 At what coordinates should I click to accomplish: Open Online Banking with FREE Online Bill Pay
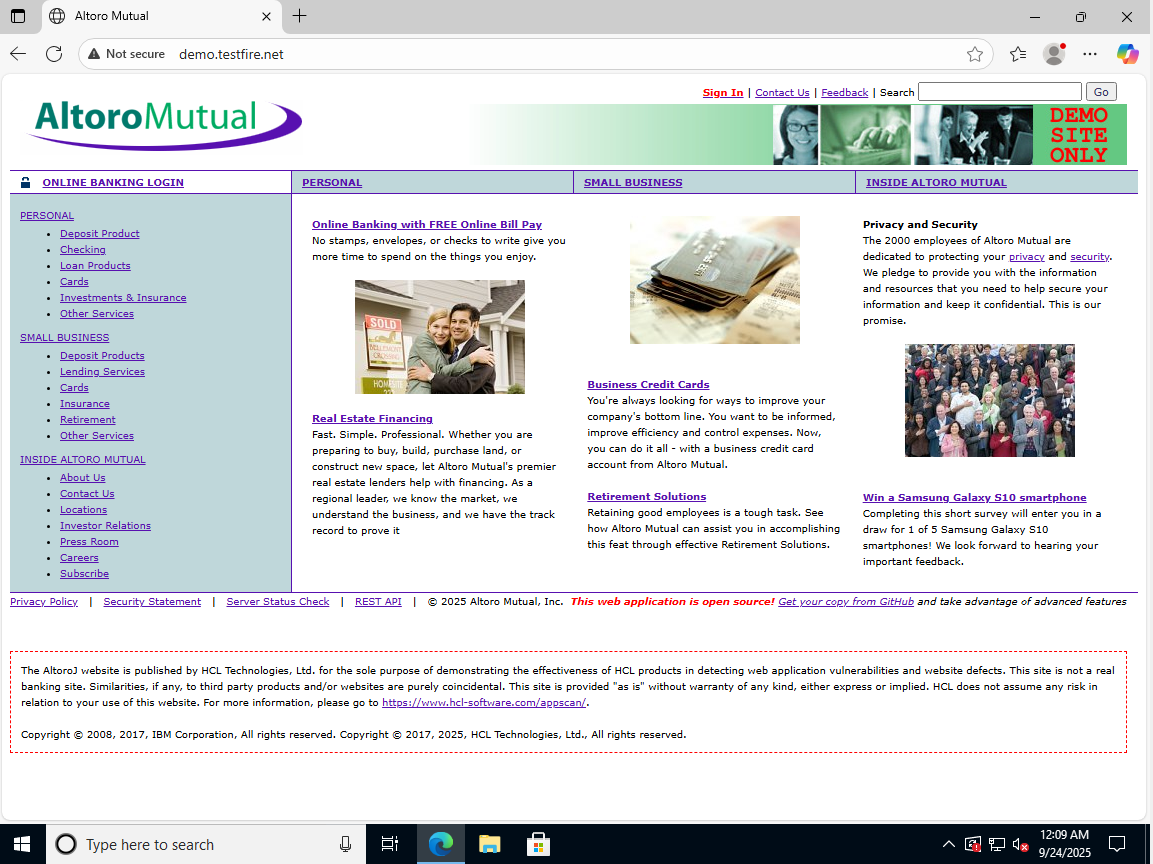(426, 225)
